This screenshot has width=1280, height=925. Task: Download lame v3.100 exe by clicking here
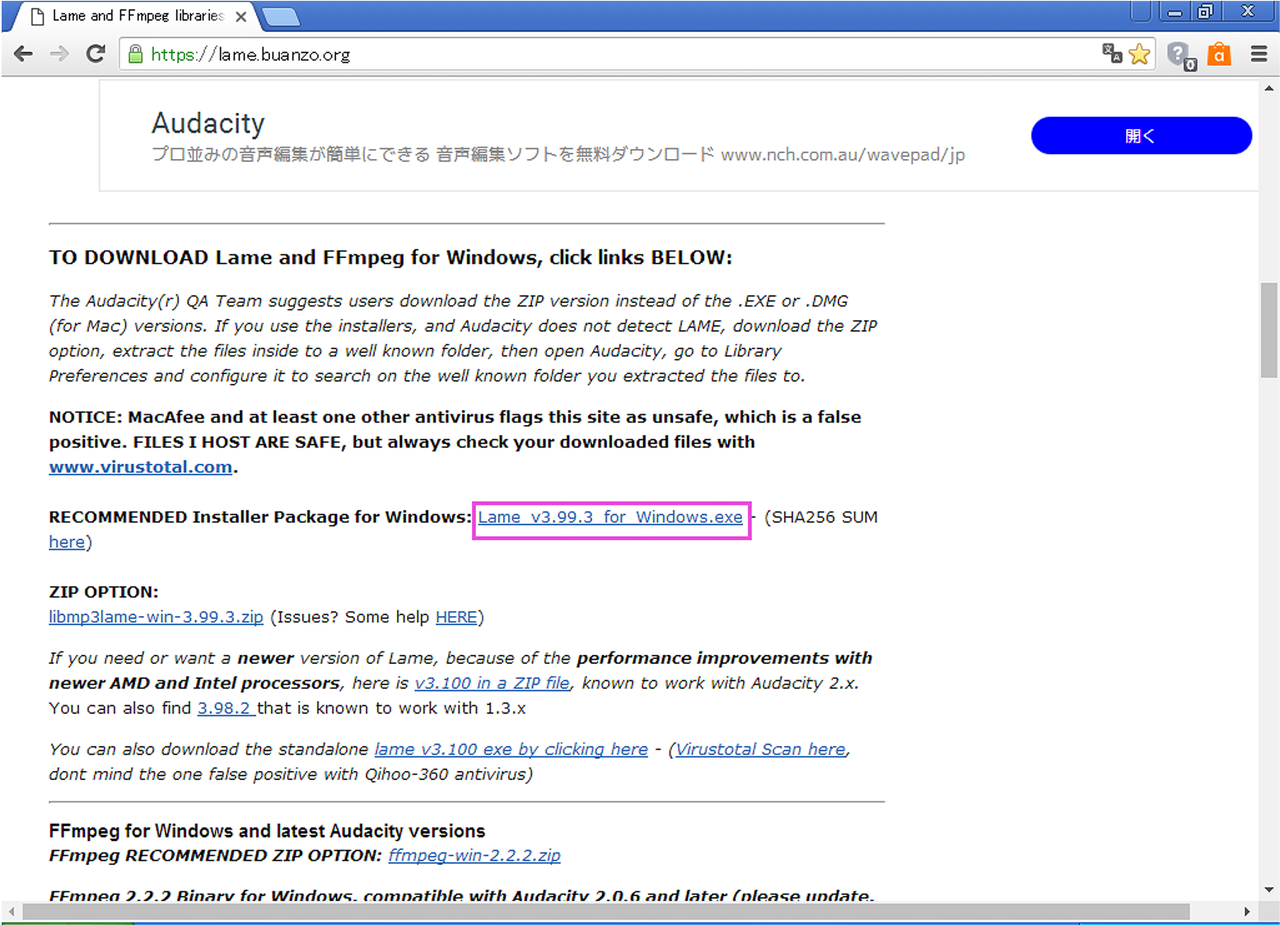(511, 749)
